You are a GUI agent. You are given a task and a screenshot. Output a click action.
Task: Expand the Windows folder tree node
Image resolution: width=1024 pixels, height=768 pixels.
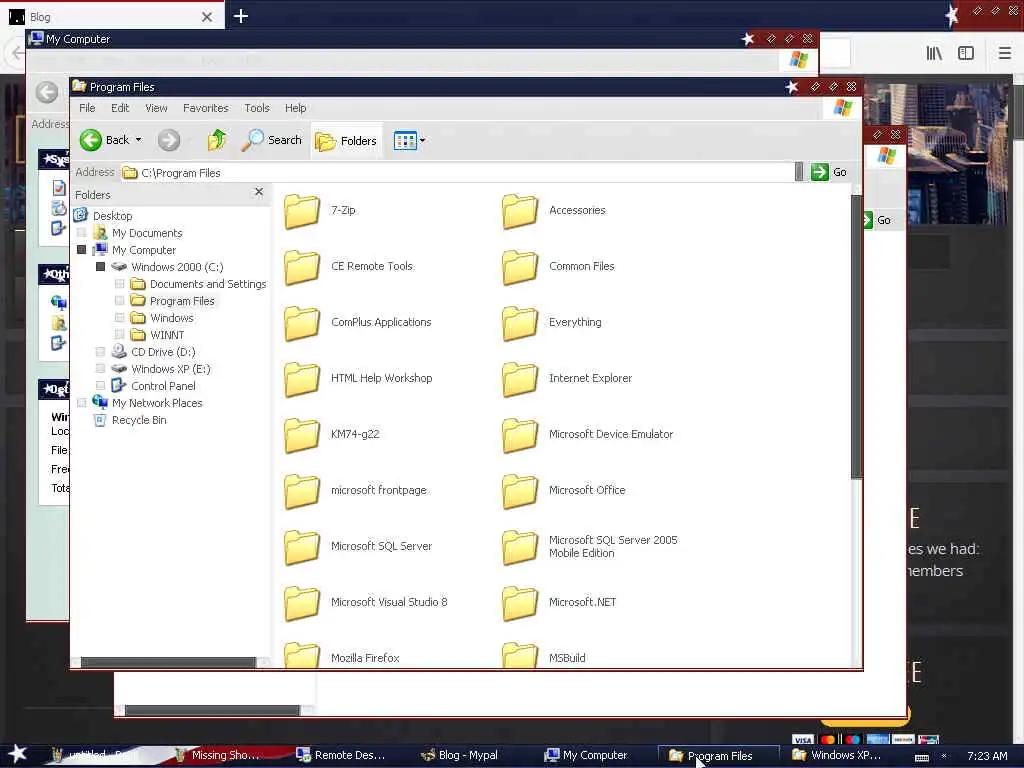pos(120,317)
